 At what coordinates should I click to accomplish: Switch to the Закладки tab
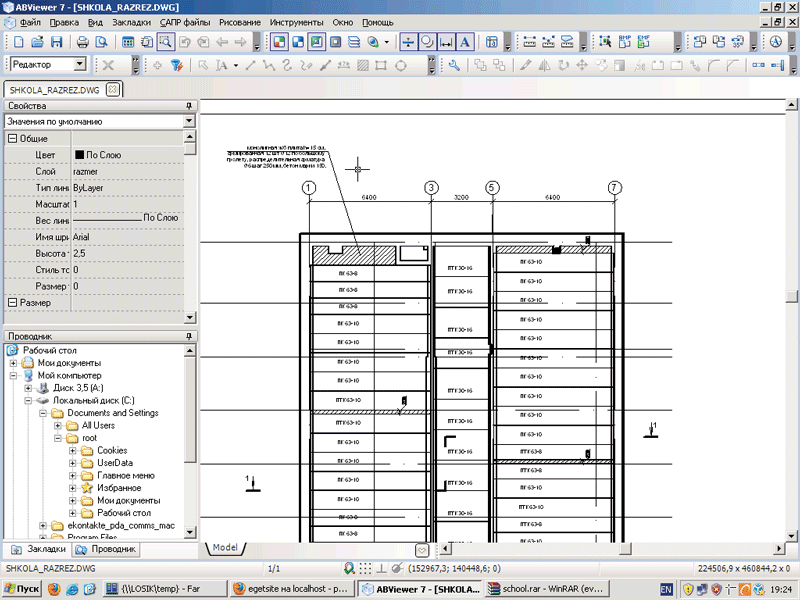[39, 549]
